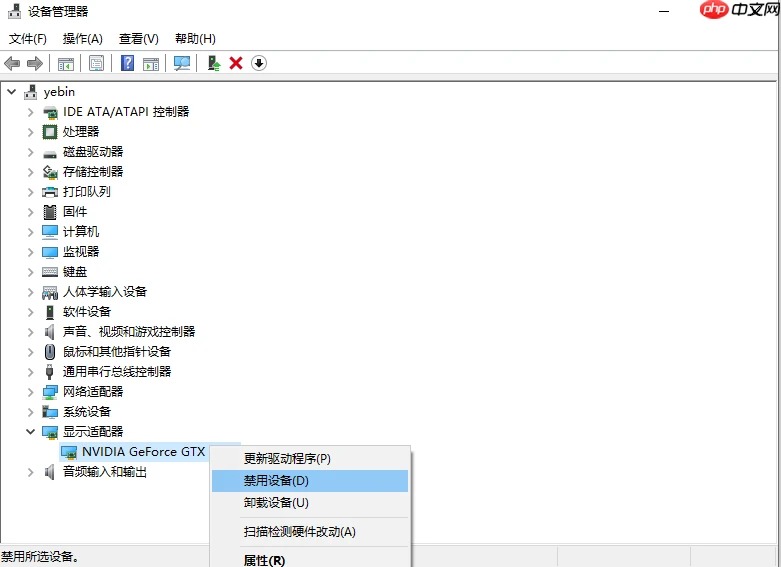Click the Device Manager title bar icon
The width and height of the screenshot is (781, 567).
pos(14,11)
